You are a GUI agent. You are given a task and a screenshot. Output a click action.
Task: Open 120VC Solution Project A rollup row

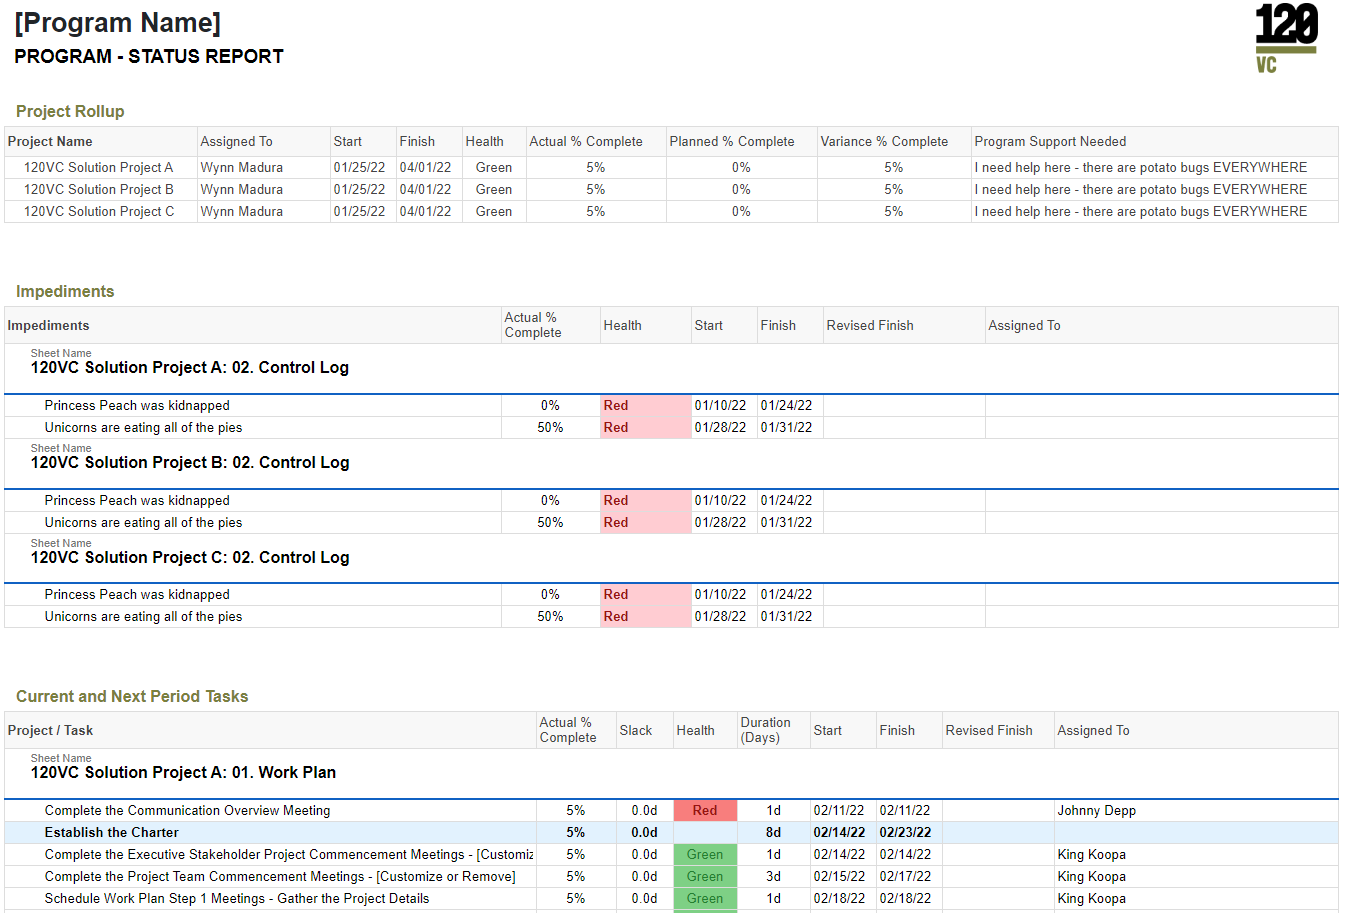(671, 168)
